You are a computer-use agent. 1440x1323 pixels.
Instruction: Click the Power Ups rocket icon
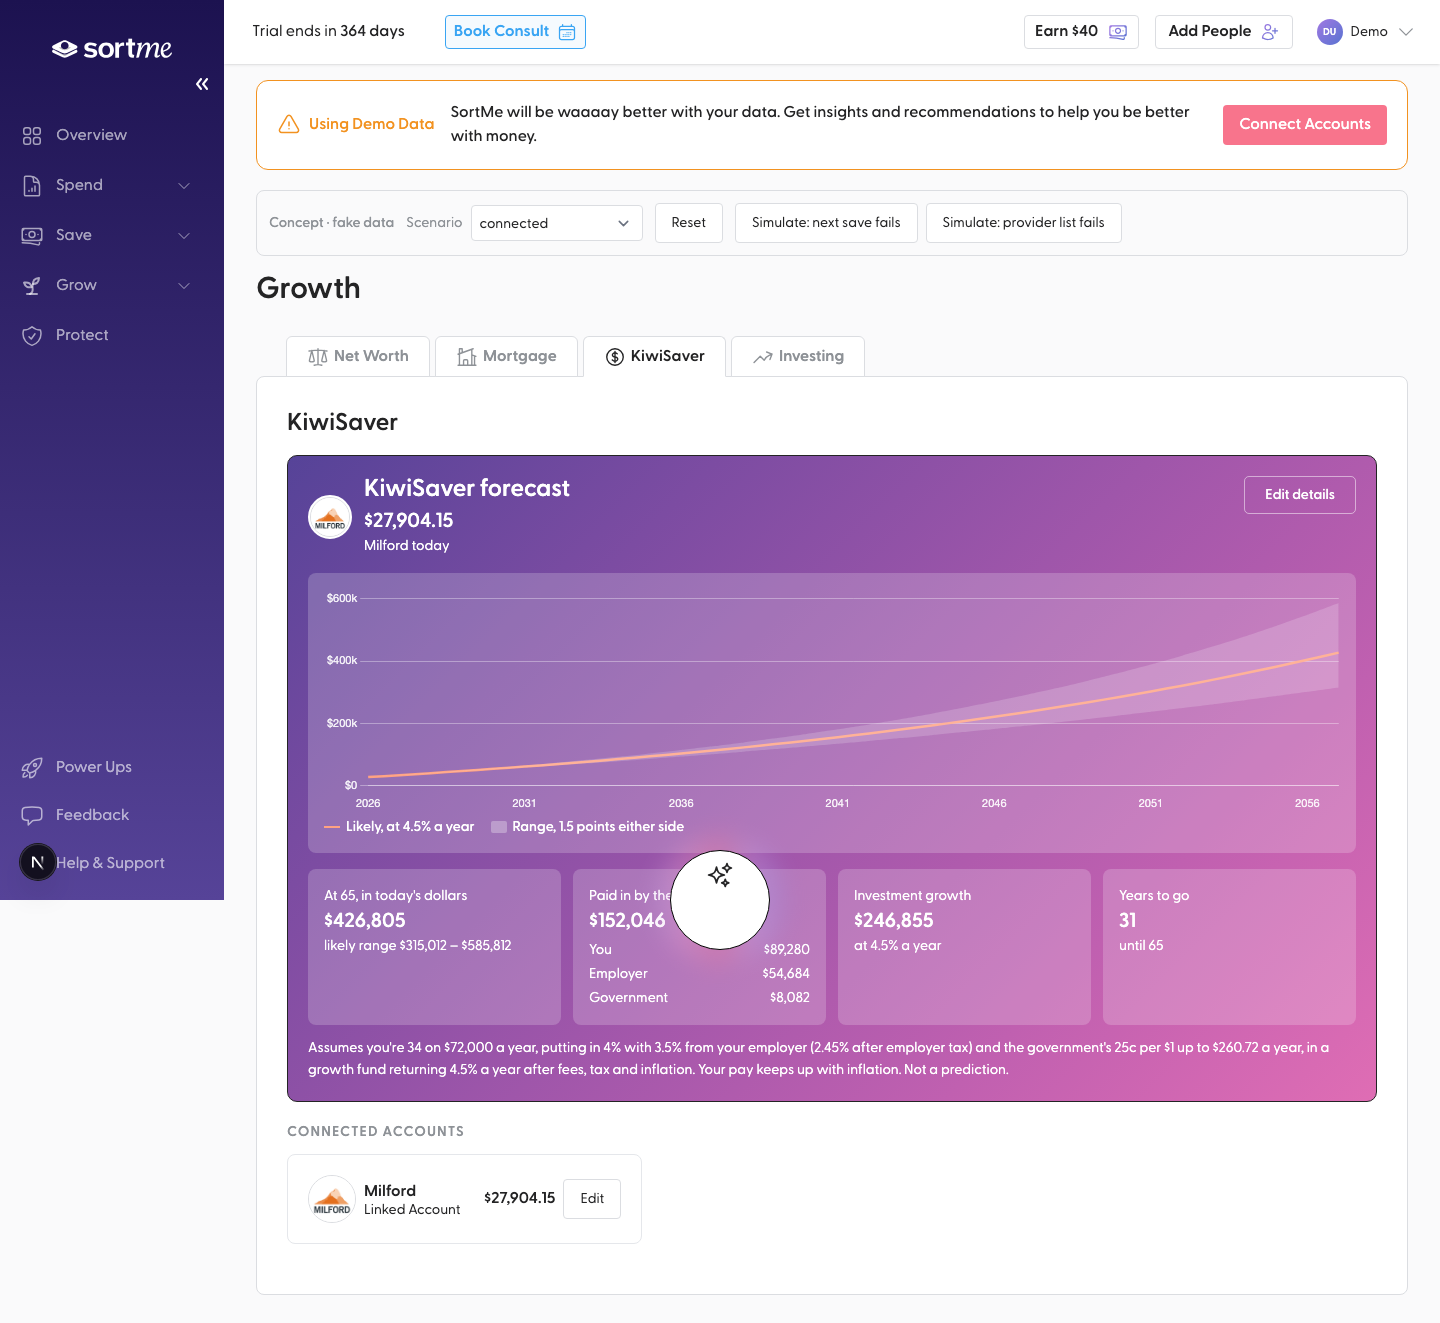point(32,767)
